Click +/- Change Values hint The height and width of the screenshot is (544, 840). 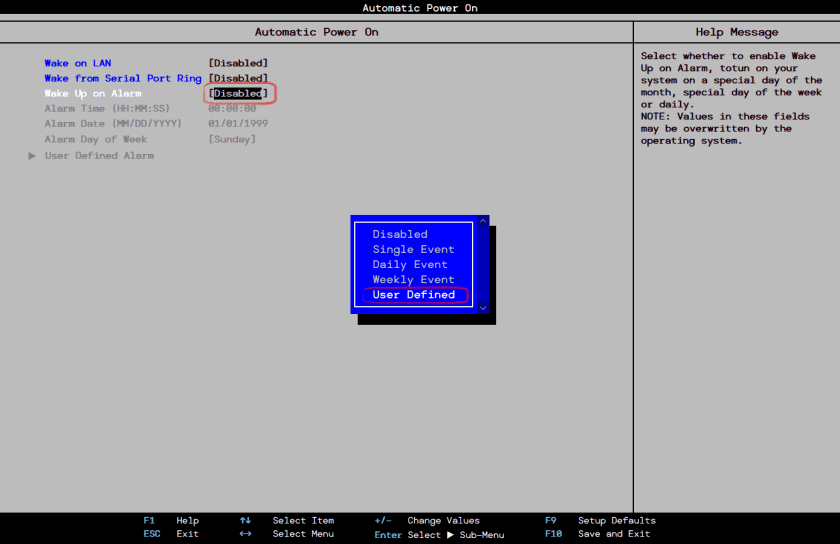[x=427, y=520]
